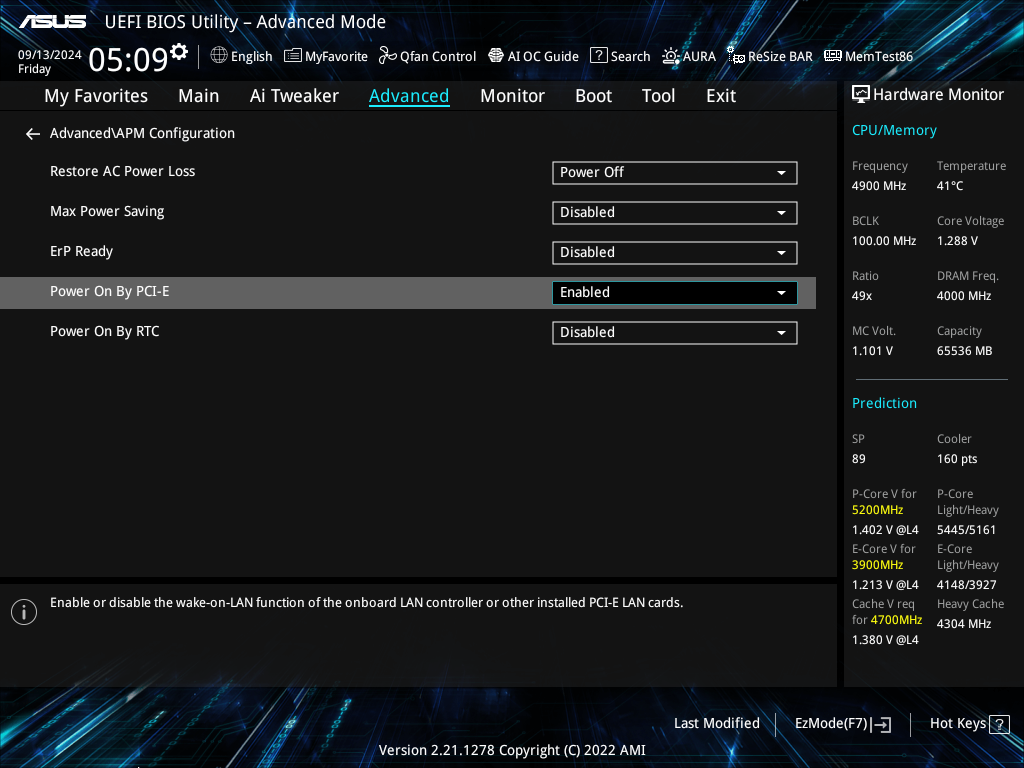Image resolution: width=1024 pixels, height=768 pixels.
Task: Select Power On By PCI-E label
Action: coord(110,291)
